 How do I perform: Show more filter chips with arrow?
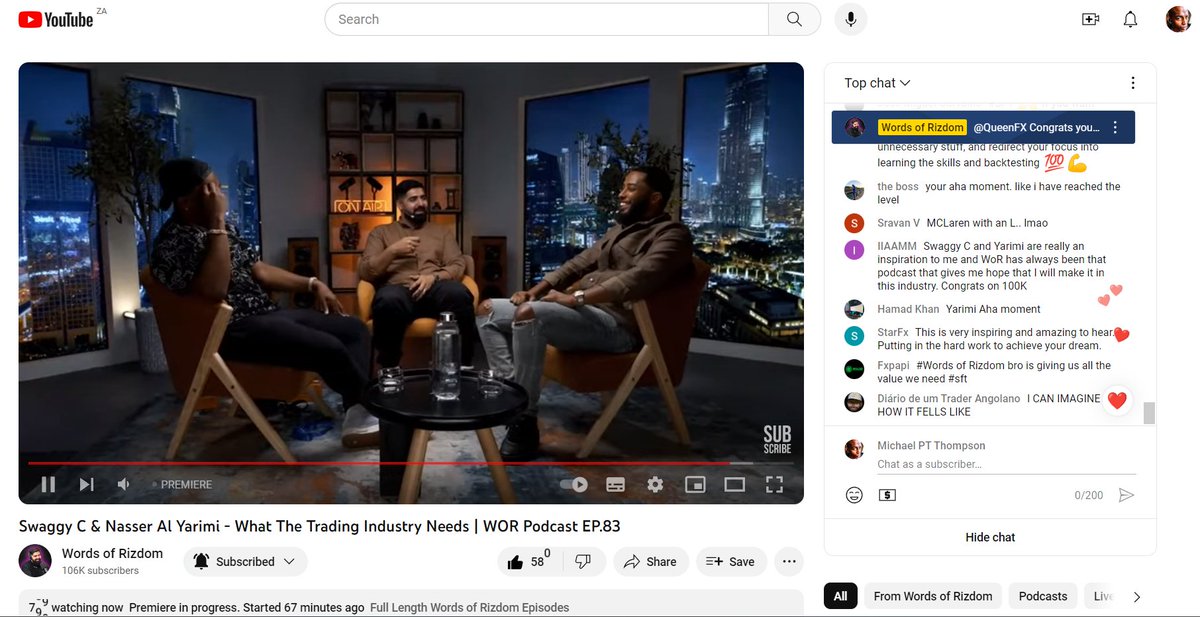point(1136,597)
